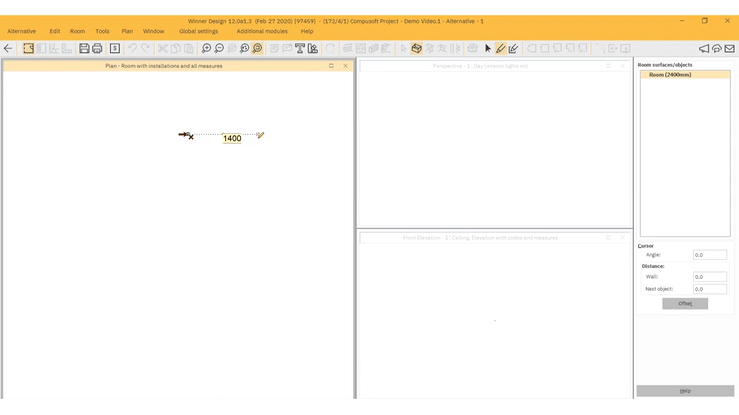Click the Save disk icon
739x415 pixels.
pos(84,48)
